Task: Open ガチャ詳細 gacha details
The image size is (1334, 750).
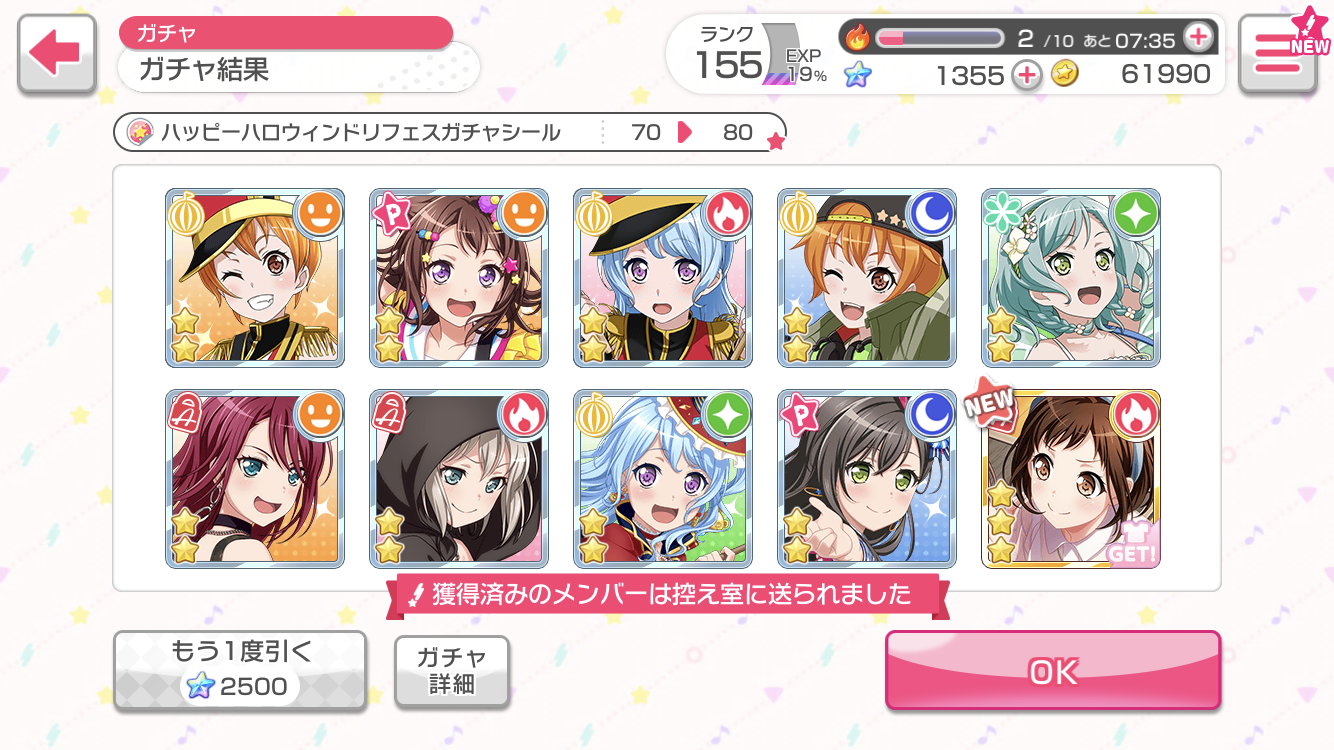Action: point(452,671)
